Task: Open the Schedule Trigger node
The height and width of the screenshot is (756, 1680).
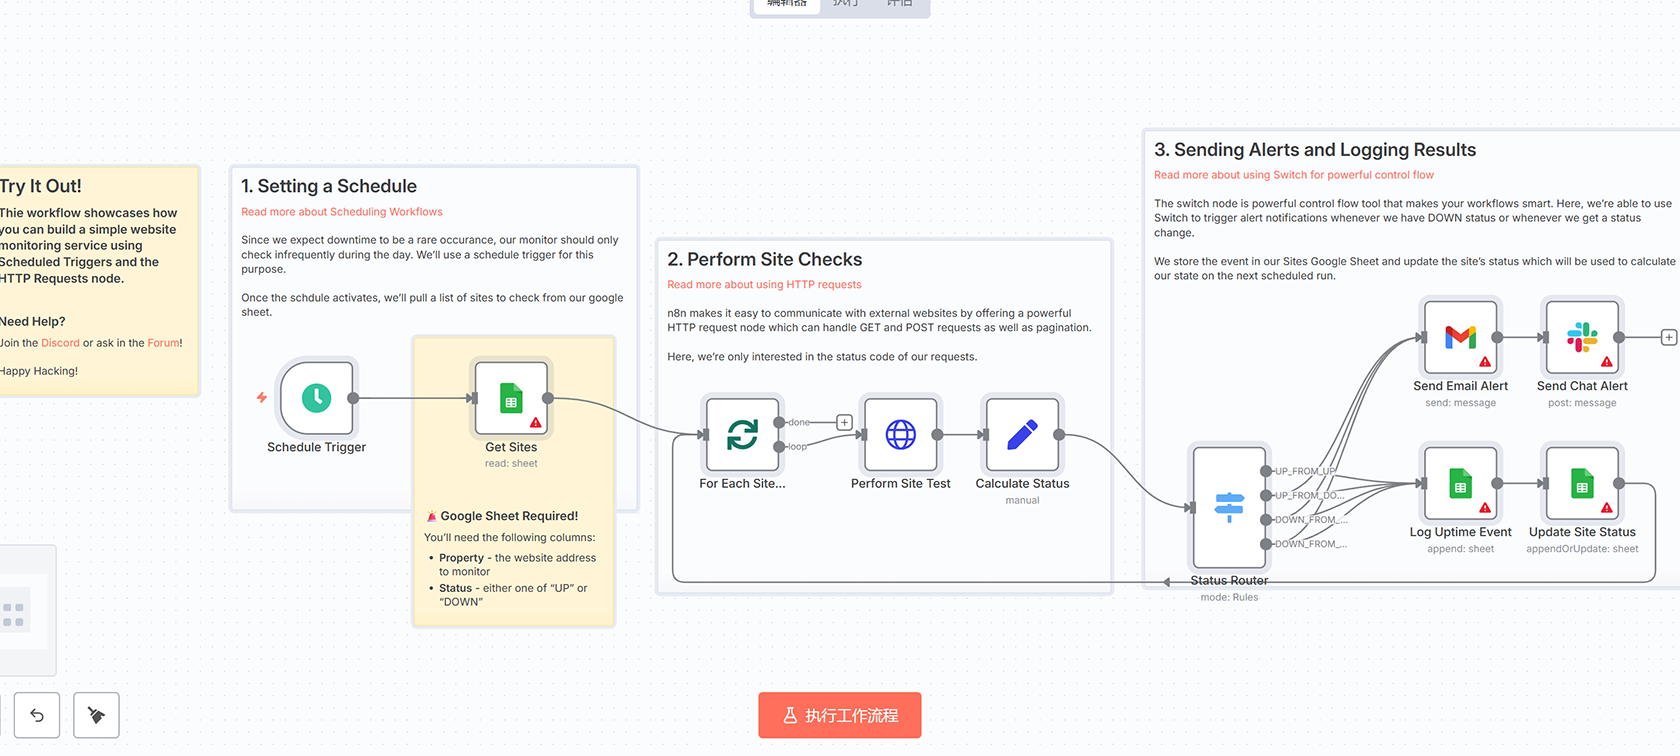Action: click(316, 398)
